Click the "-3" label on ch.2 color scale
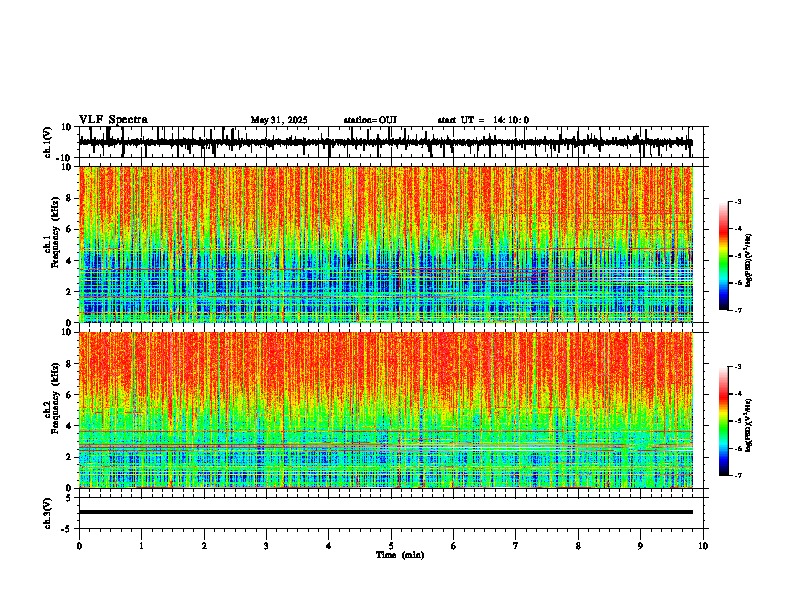 [738, 367]
